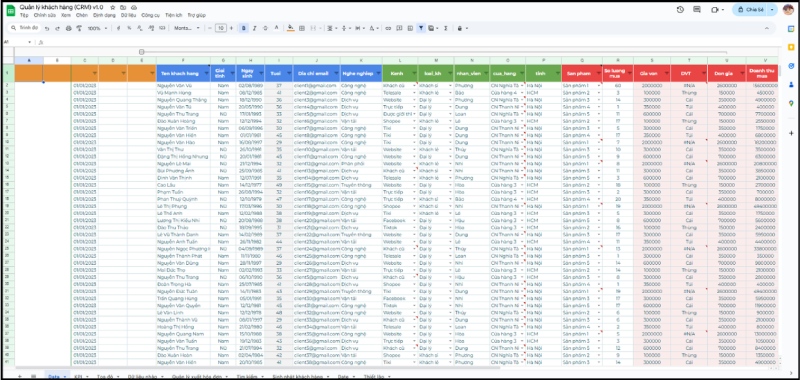The height and width of the screenshot is (380, 800).
Task: Add a new sheet with plus button
Action: 20,376
